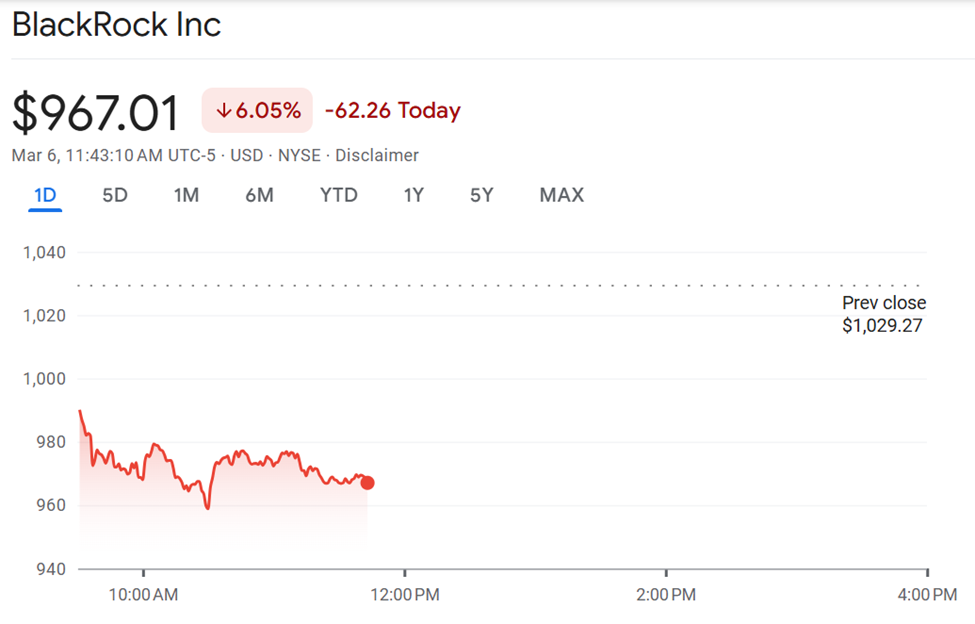Click the BlackRock Inc title
Screen dimensions: 975x624
[x=117, y=24]
